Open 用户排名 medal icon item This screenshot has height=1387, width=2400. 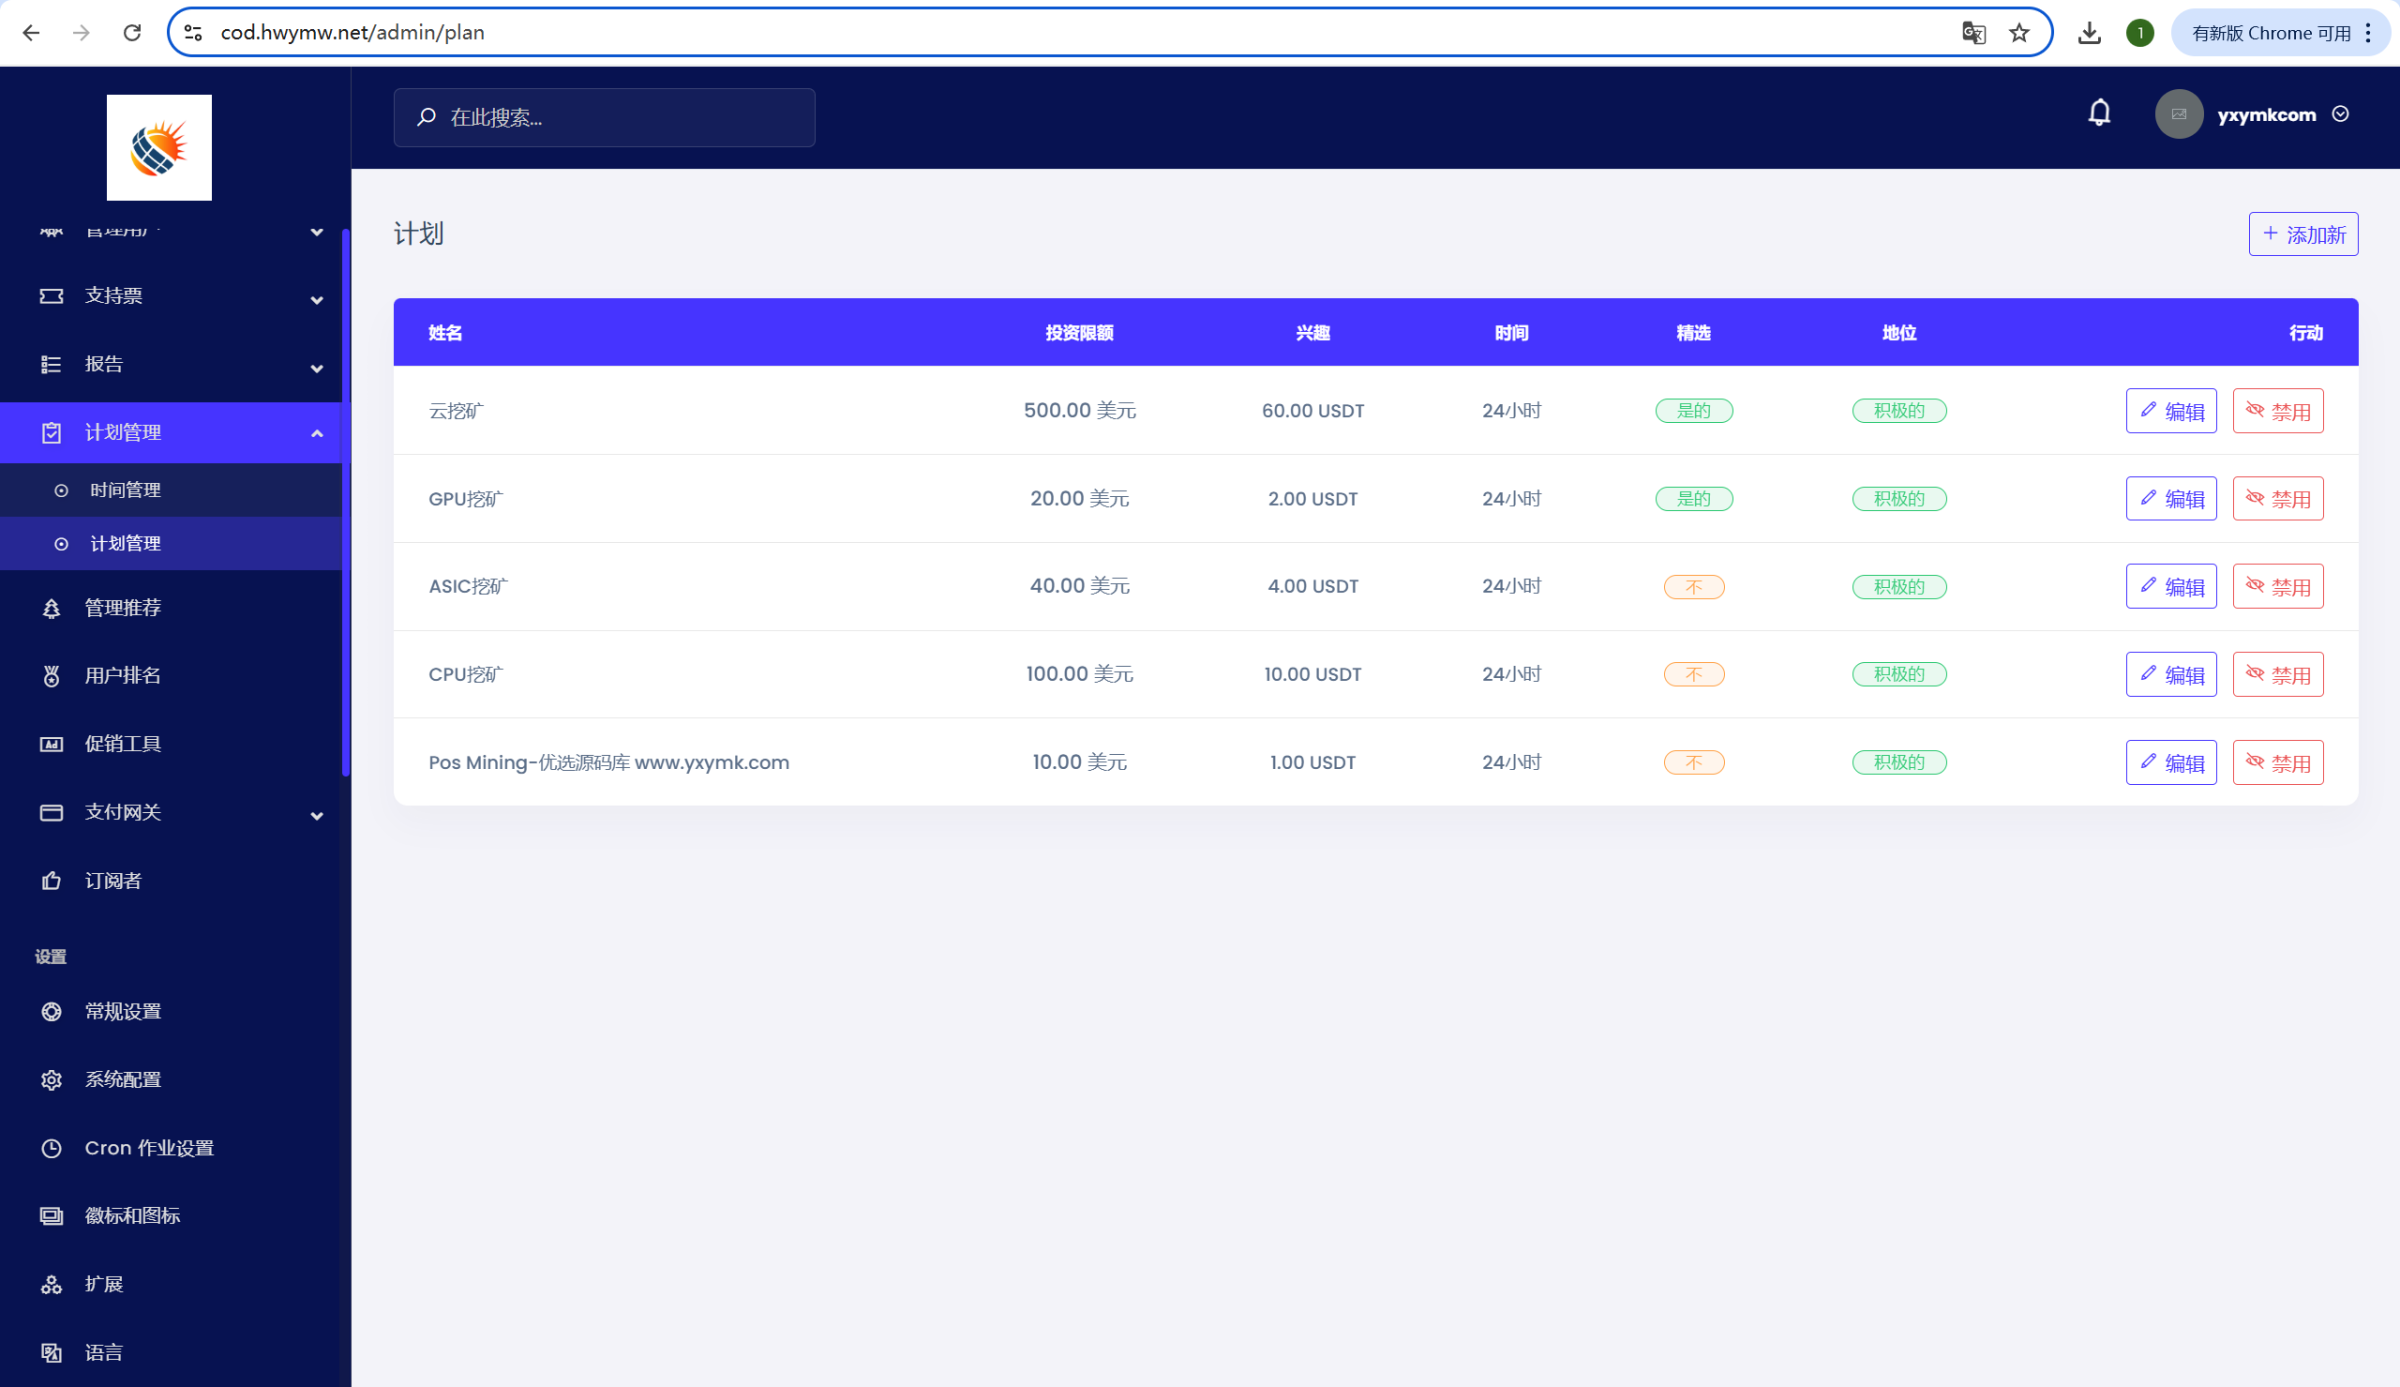point(122,676)
